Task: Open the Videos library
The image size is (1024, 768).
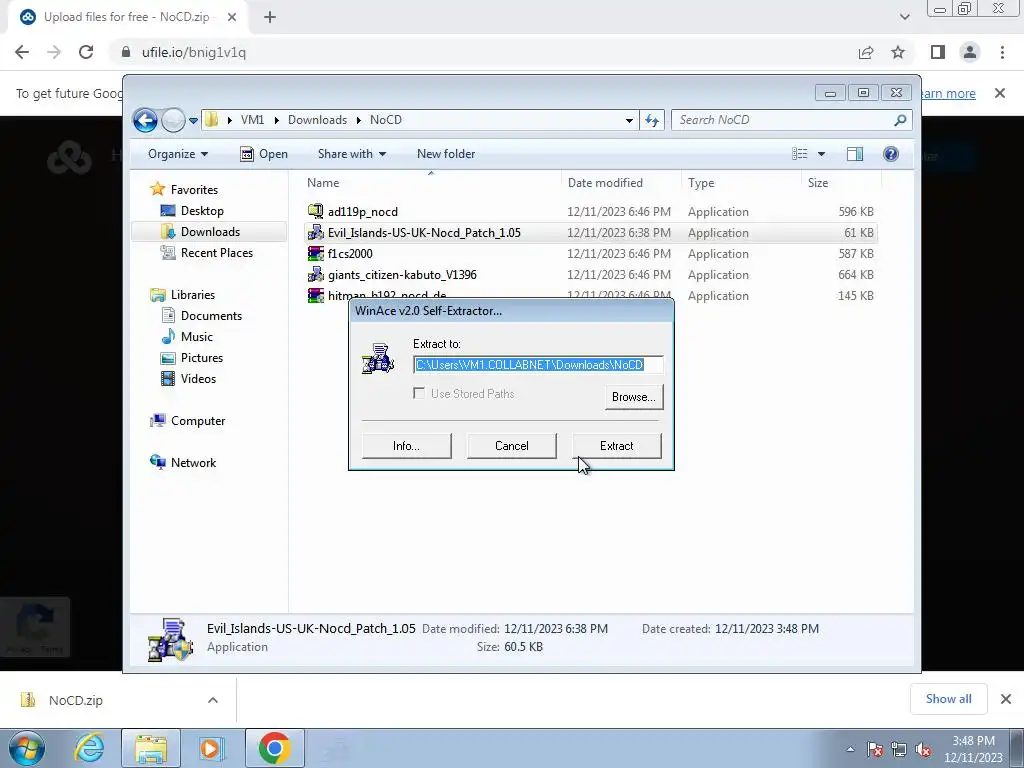Action: 198,379
